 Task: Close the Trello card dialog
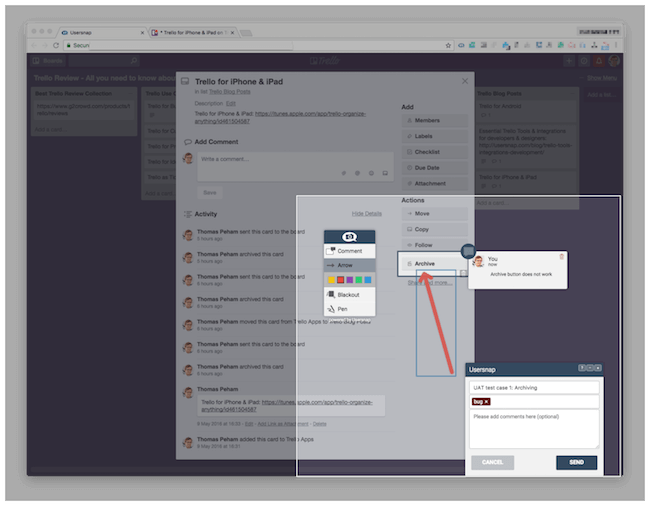464,81
